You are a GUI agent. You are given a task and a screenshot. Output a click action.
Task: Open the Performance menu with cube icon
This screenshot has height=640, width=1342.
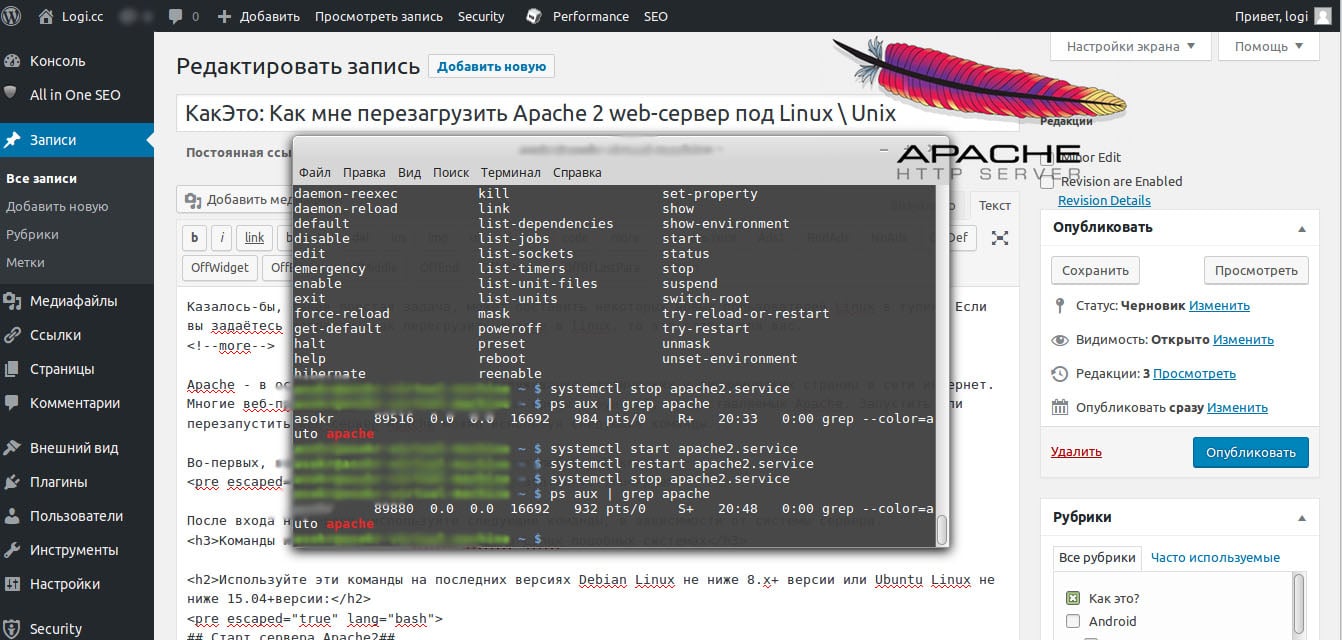pos(578,16)
